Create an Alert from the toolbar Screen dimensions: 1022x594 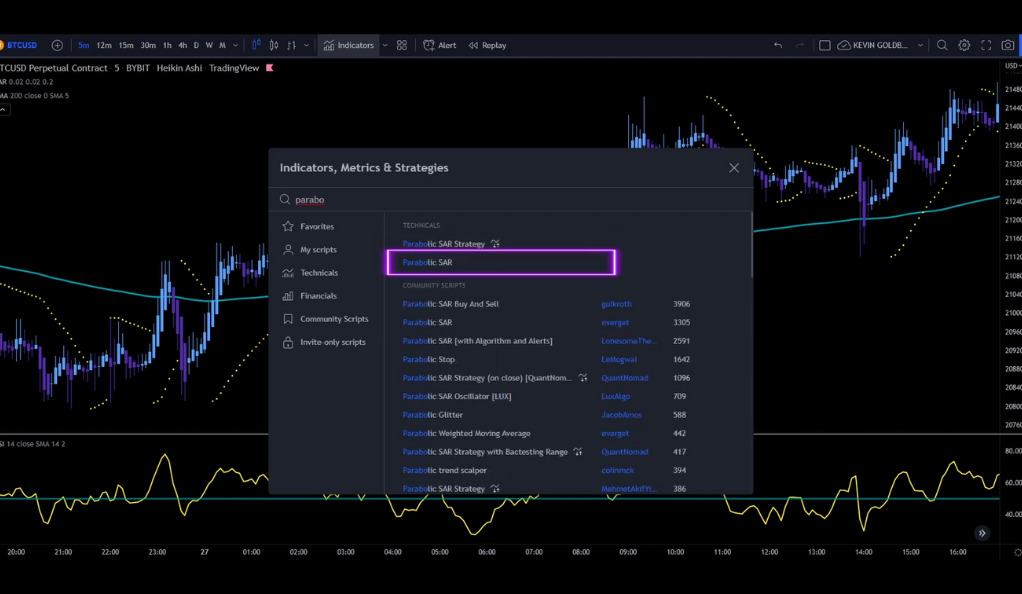coord(440,45)
